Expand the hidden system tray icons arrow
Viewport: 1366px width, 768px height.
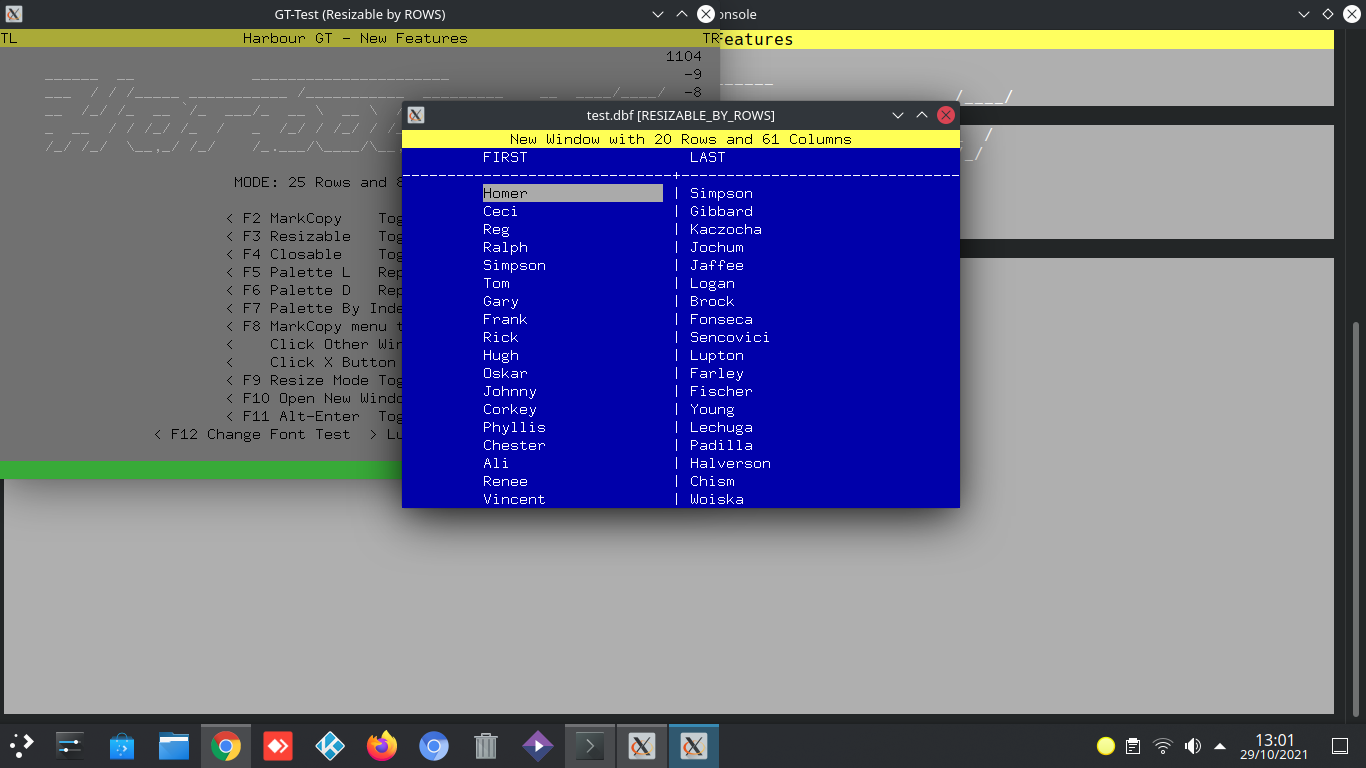point(1220,746)
